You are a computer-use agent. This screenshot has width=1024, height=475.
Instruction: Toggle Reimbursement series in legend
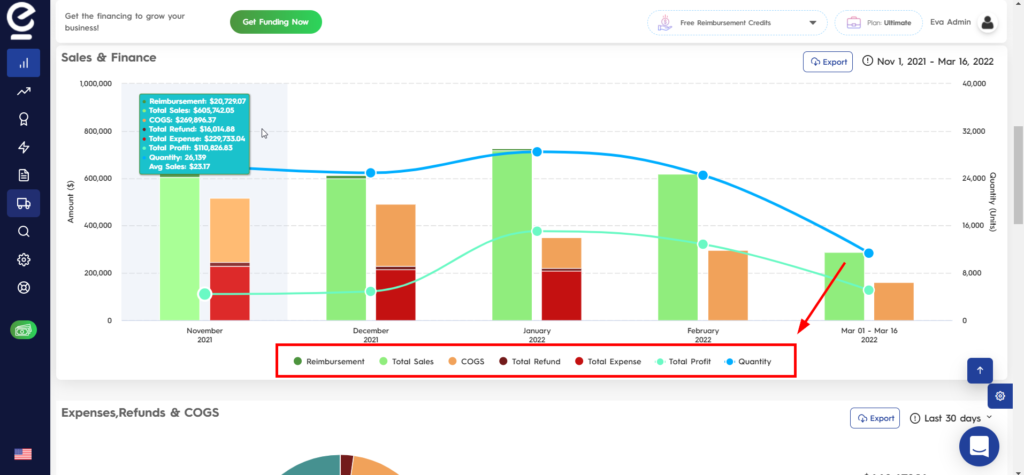(329, 361)
